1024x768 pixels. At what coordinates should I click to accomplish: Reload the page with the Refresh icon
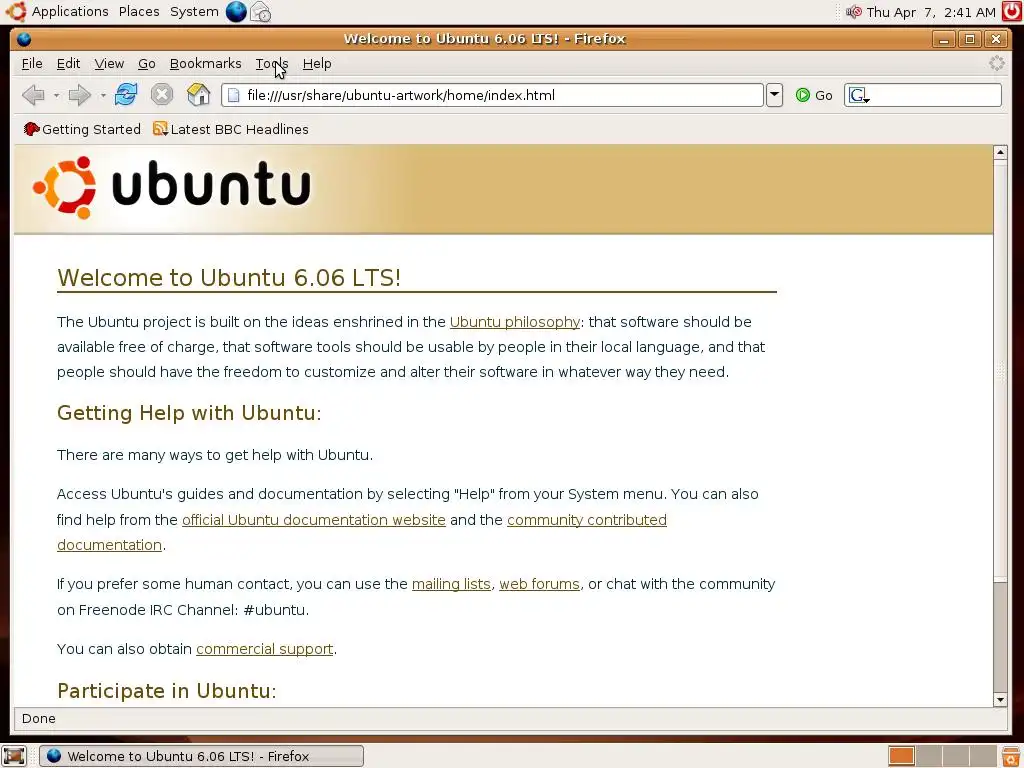pyautogui.click(x=126, y=95)
